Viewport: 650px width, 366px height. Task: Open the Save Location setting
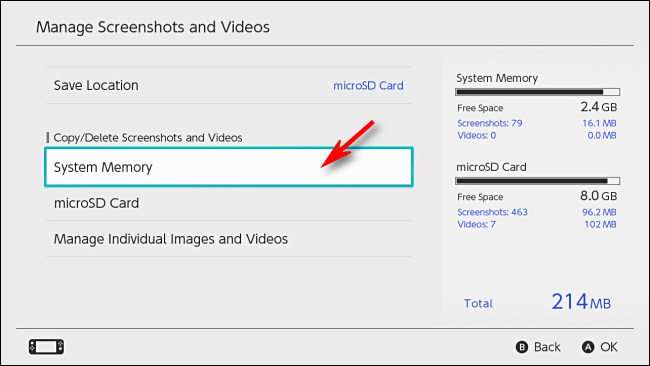coord(229,85)
